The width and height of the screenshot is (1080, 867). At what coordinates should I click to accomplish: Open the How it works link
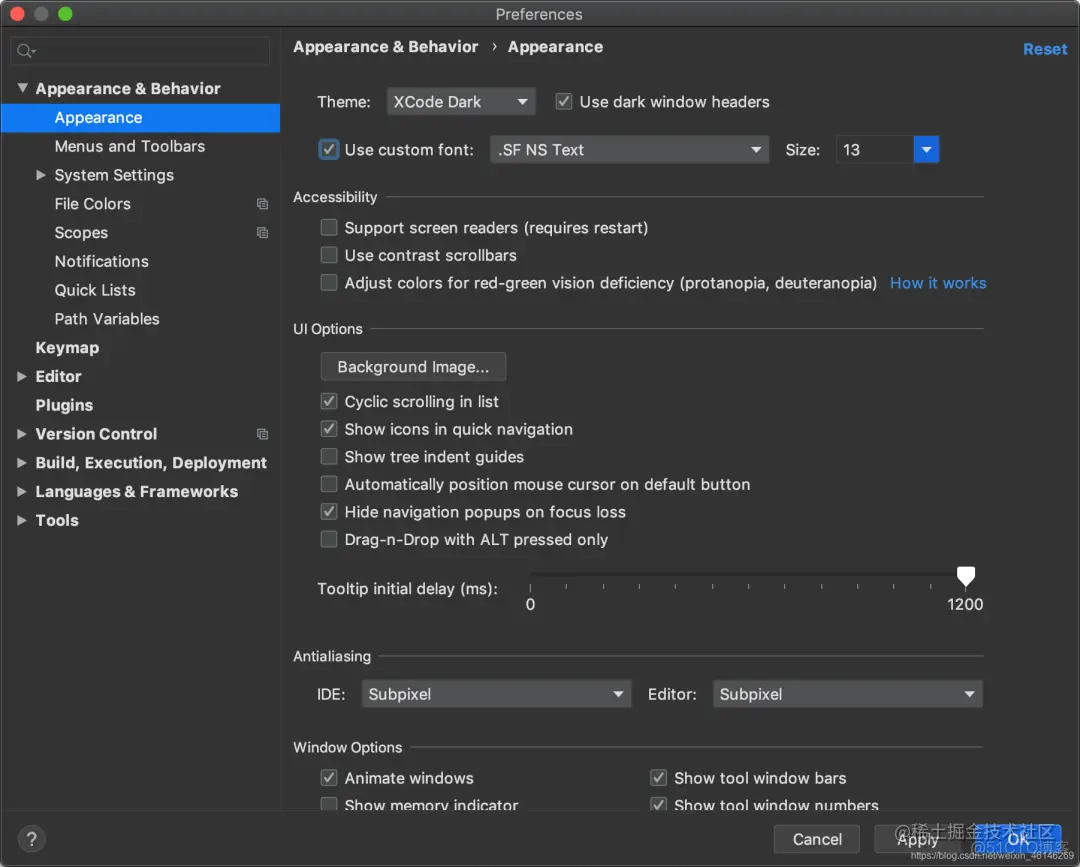[x=937, y=283]
